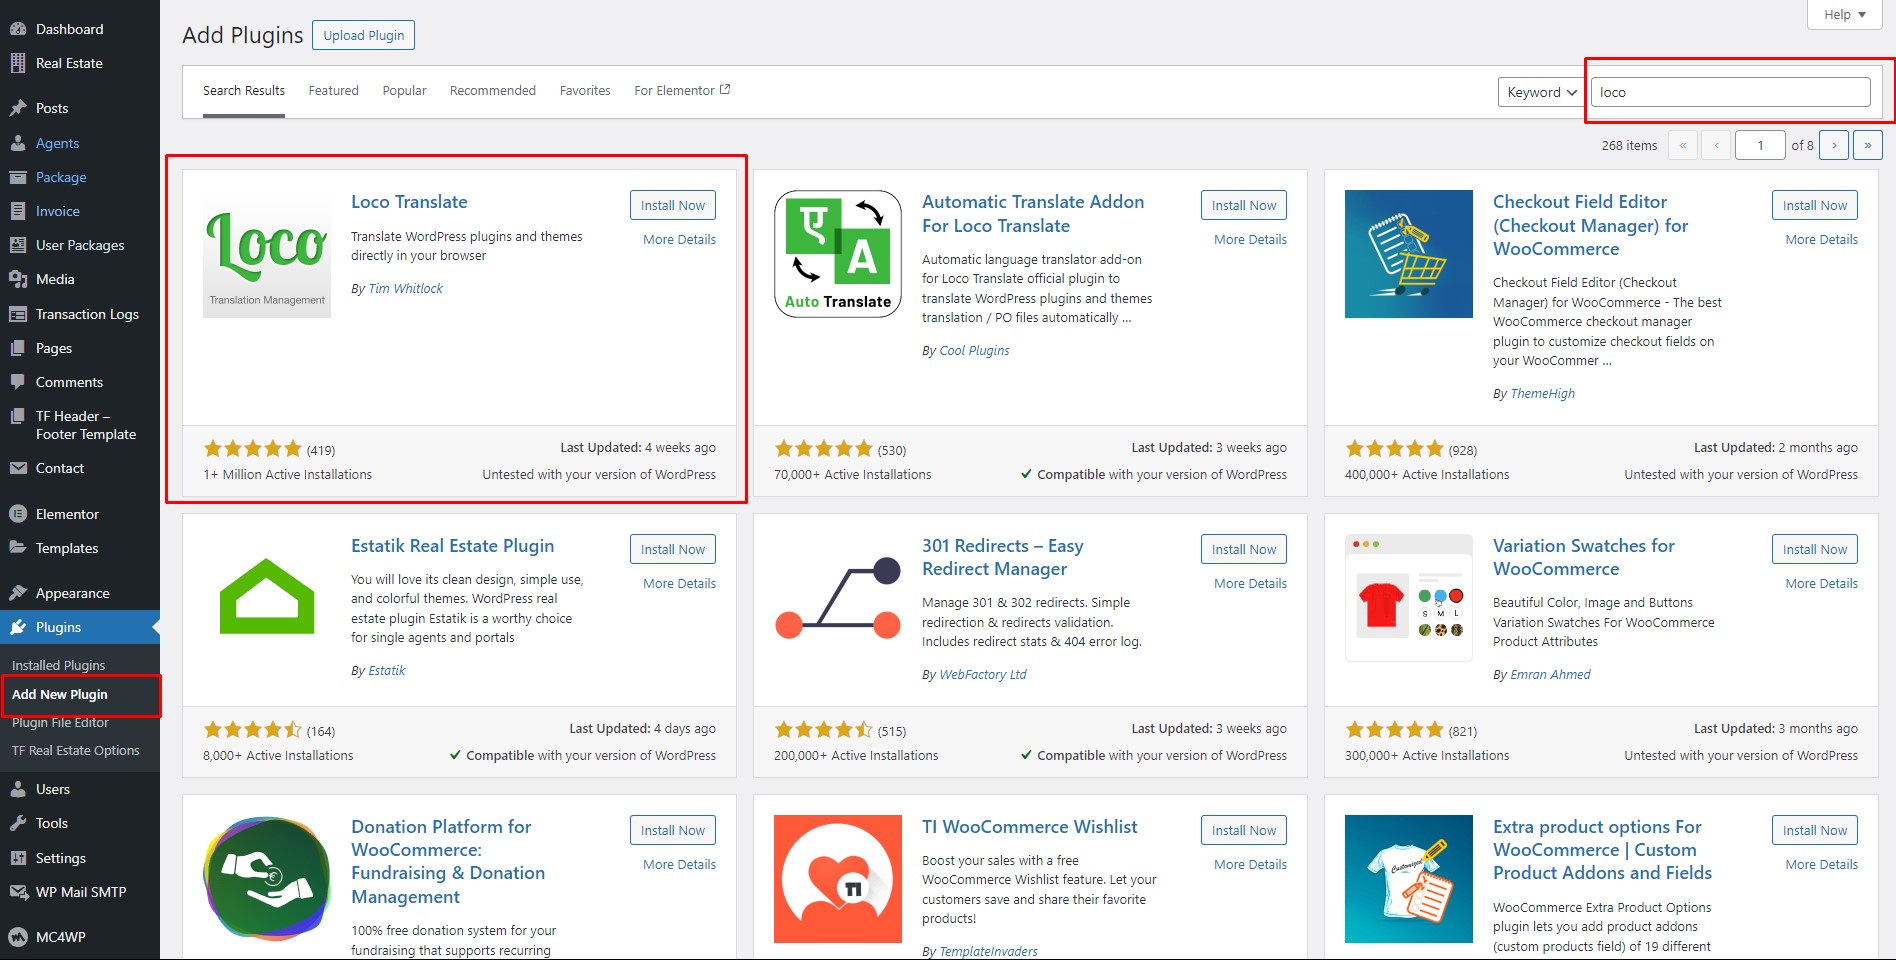The height and width of the screenshot is (960, 1896).
Task: Open the Donation Platform for WooCommerce title
Action: click(x=449, y=862)
